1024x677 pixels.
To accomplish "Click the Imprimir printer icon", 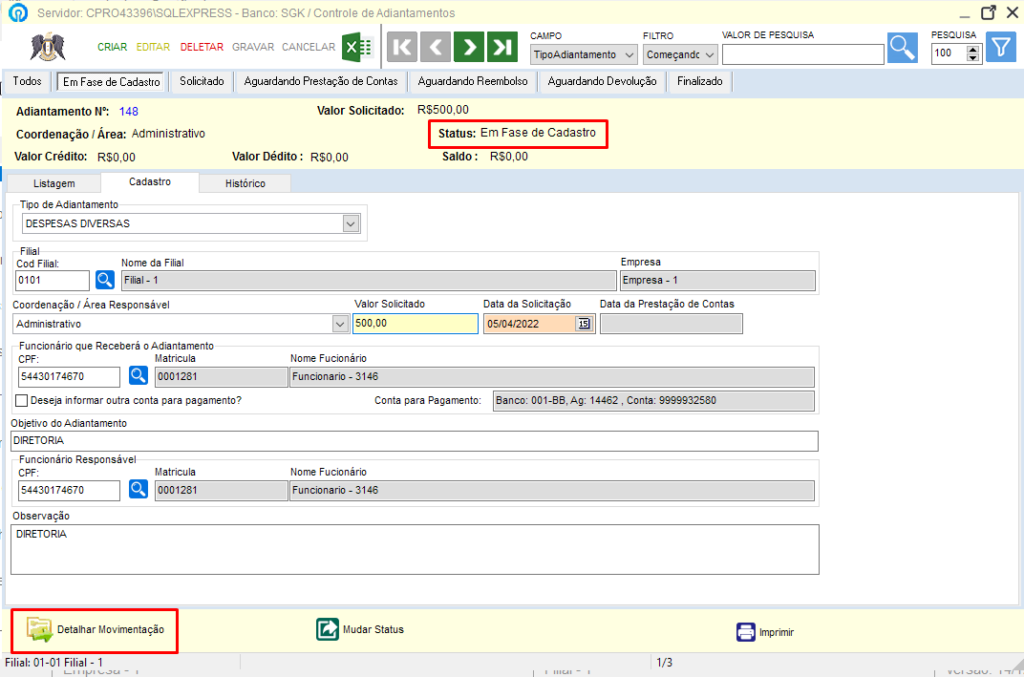I will click(745, 632).
